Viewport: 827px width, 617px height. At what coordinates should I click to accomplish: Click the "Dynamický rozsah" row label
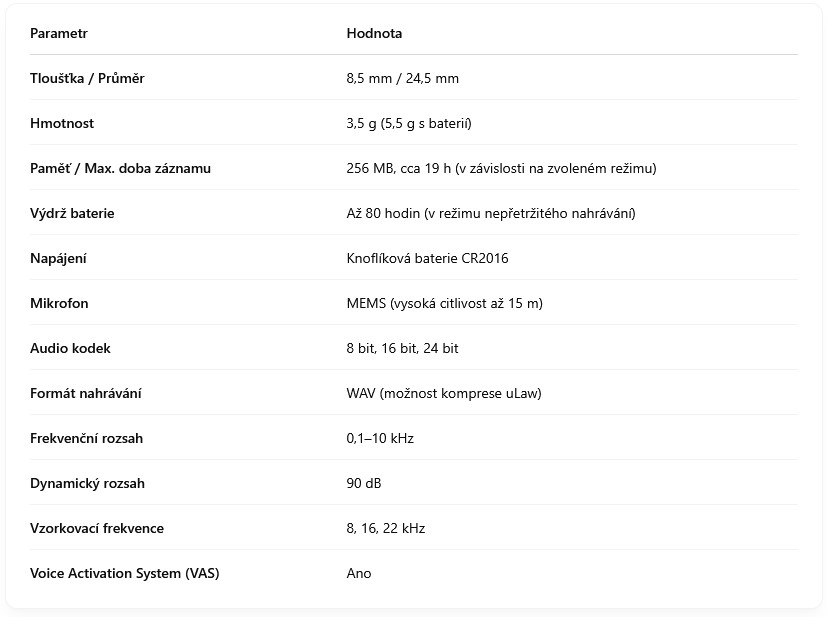pyautogui.click(x=87, y=483)
